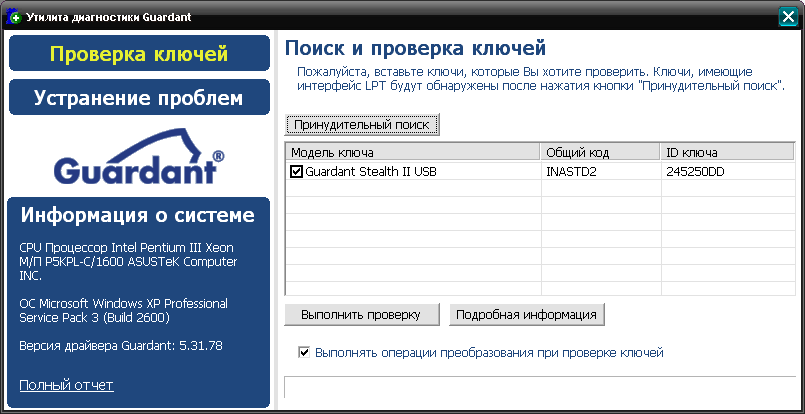This screenshot has height=414, width=805.
Task: Click the CPU Процессор Intel Pentium III Xeon line
Action: coord(126,247)
